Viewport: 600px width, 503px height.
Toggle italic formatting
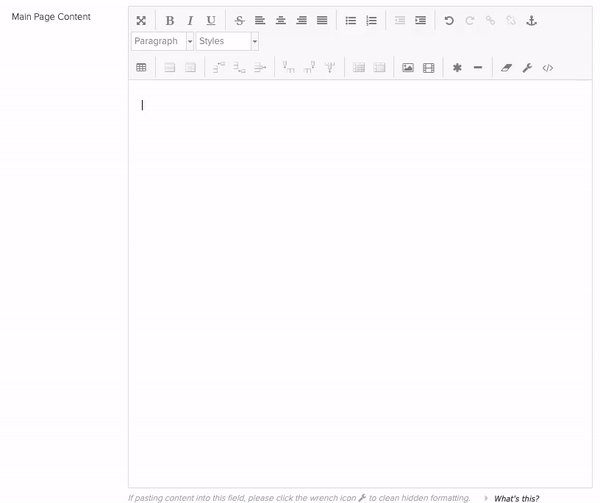[190, 21]
